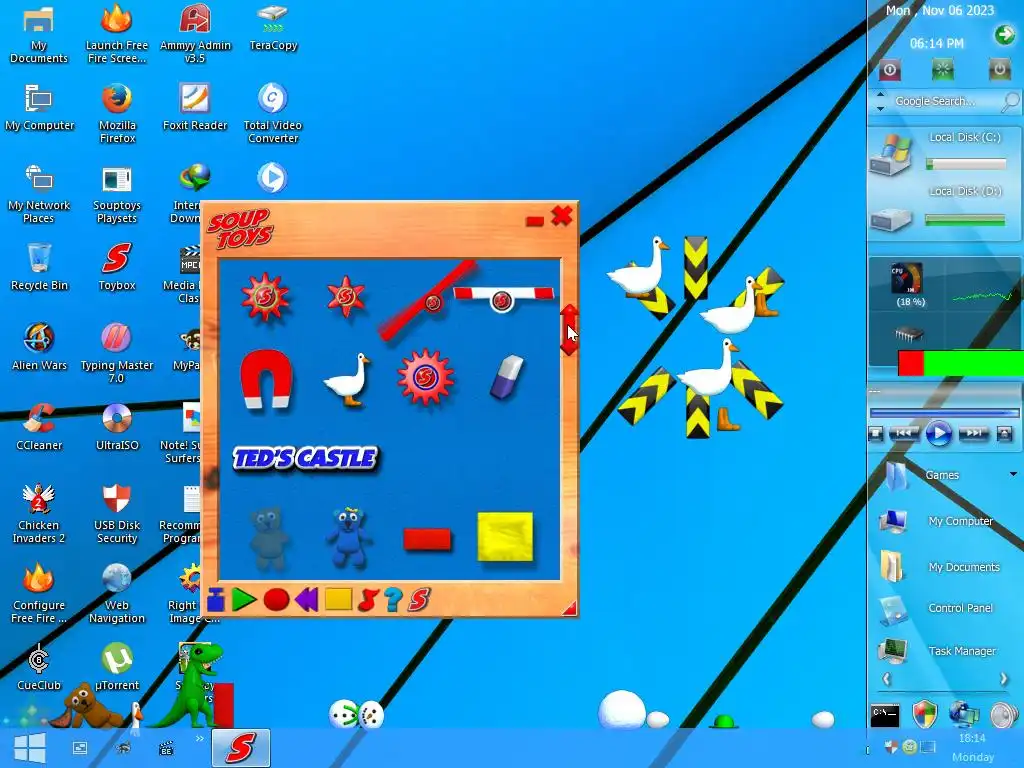Image resolution: width=1024 pixels, height=768 pixels.
Task: Open the command prompt icon in sidebar
Action: tap(885, 715)
